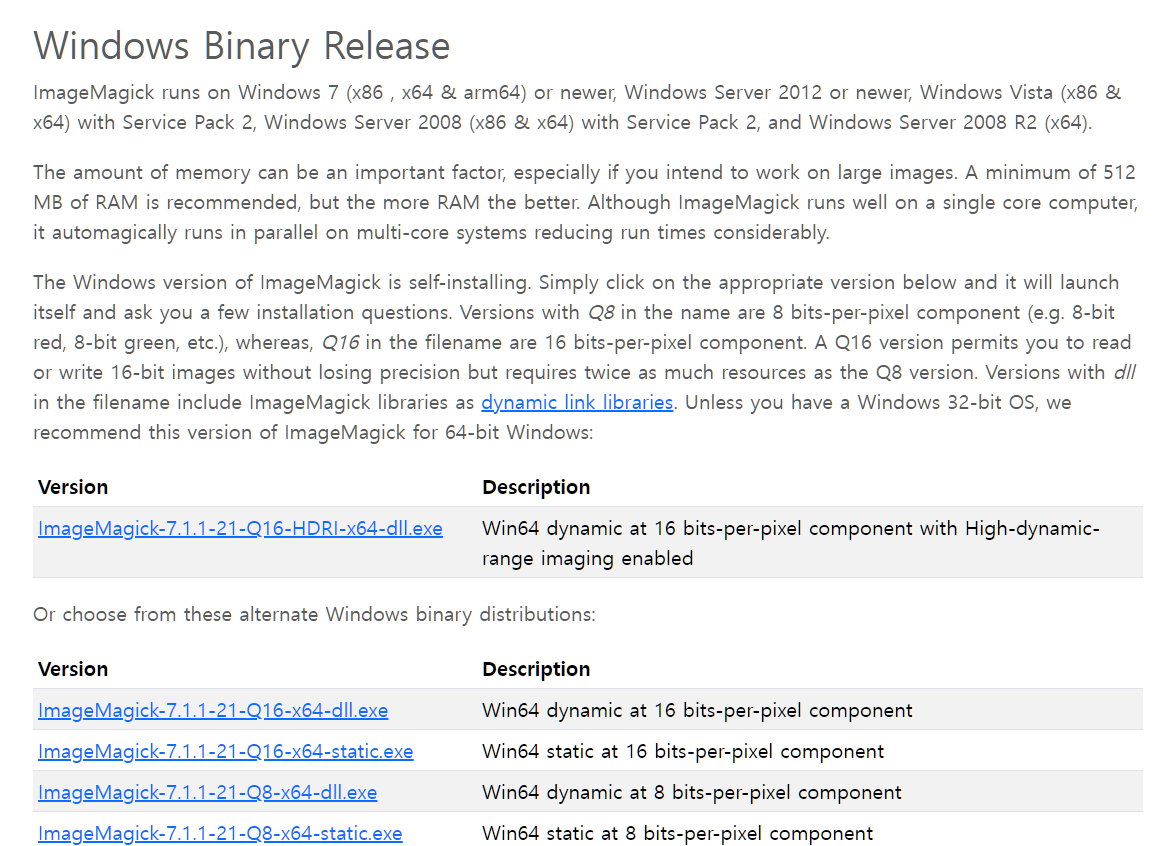Download ImageMagick-7.1.1-21-Q16-HDRI-x64-dll.exe installer
This screenshot has width=1174, height=846.
240,528
